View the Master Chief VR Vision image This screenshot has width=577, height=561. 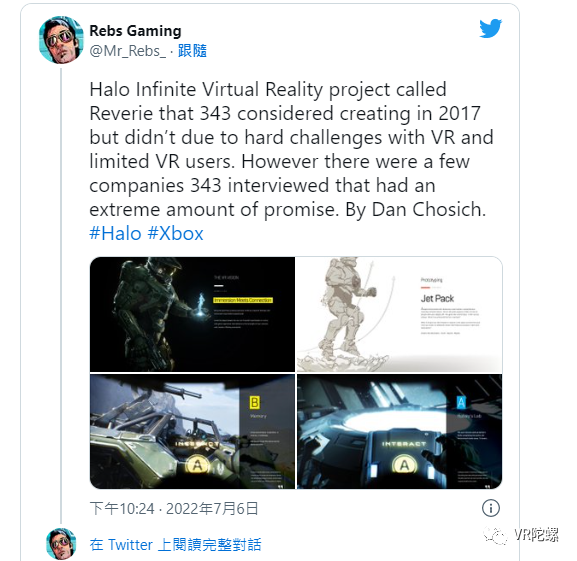point(192,314)
